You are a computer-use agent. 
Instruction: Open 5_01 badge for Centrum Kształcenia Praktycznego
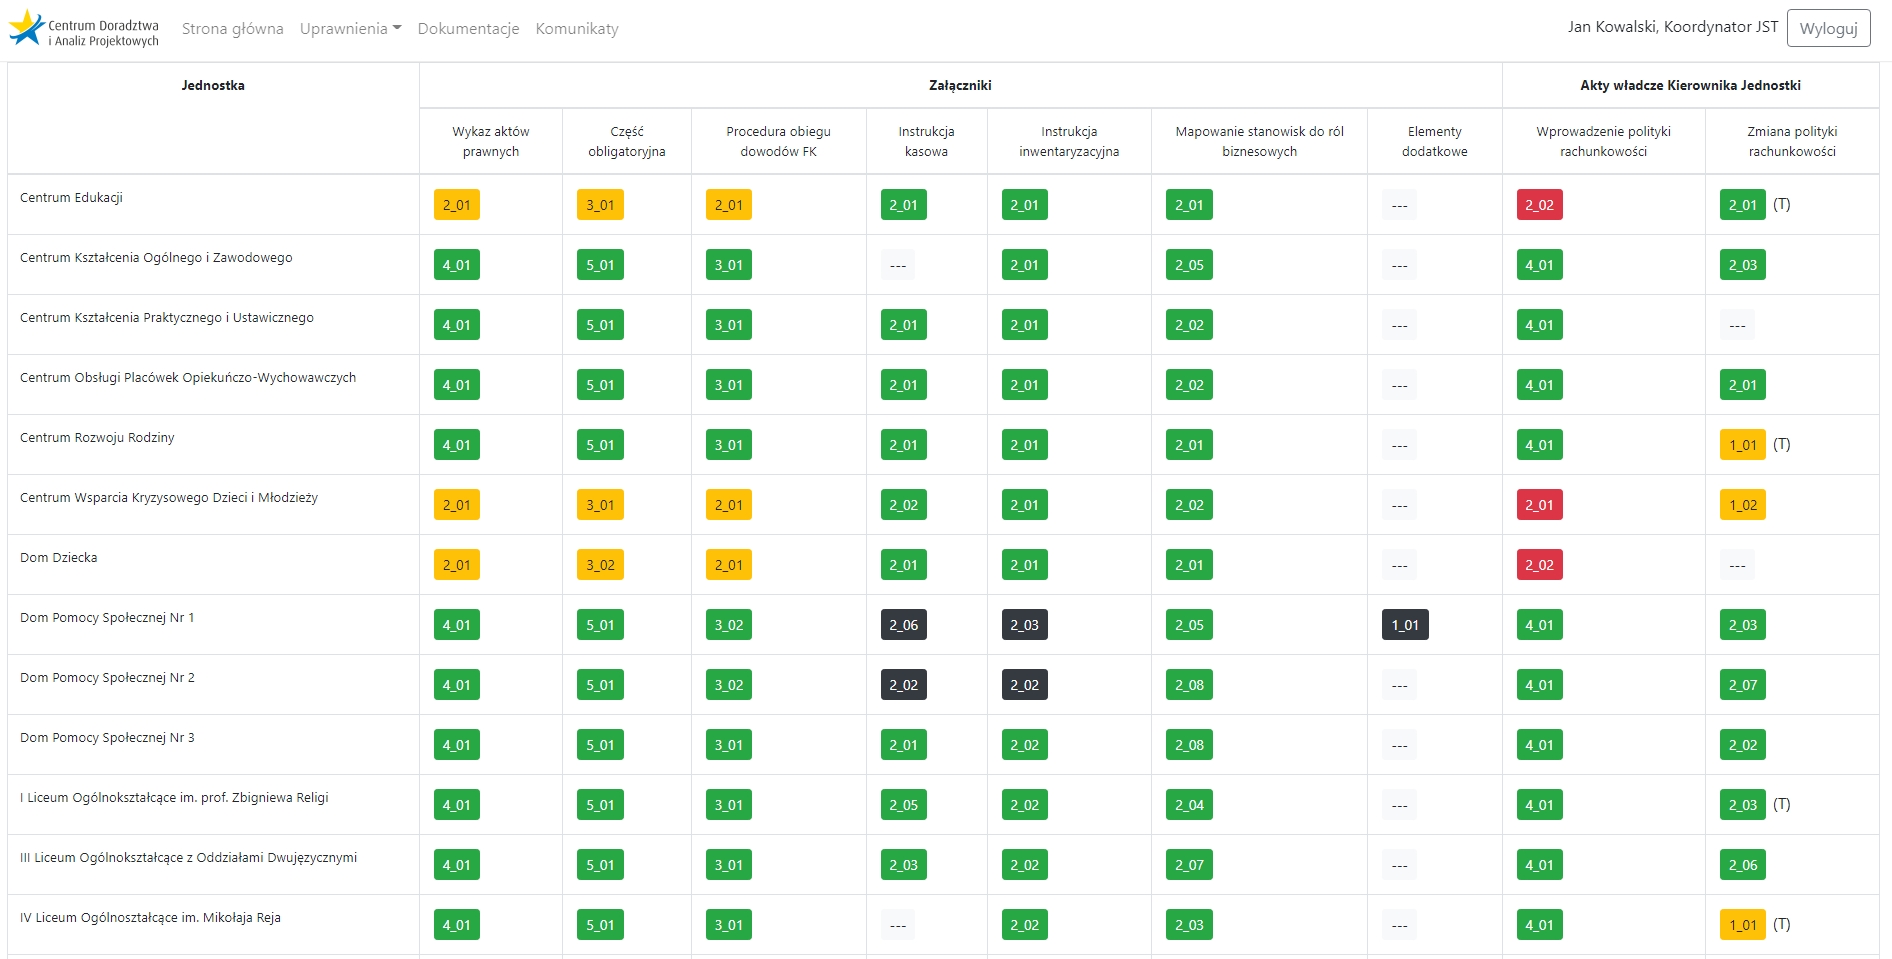[600, 325]
